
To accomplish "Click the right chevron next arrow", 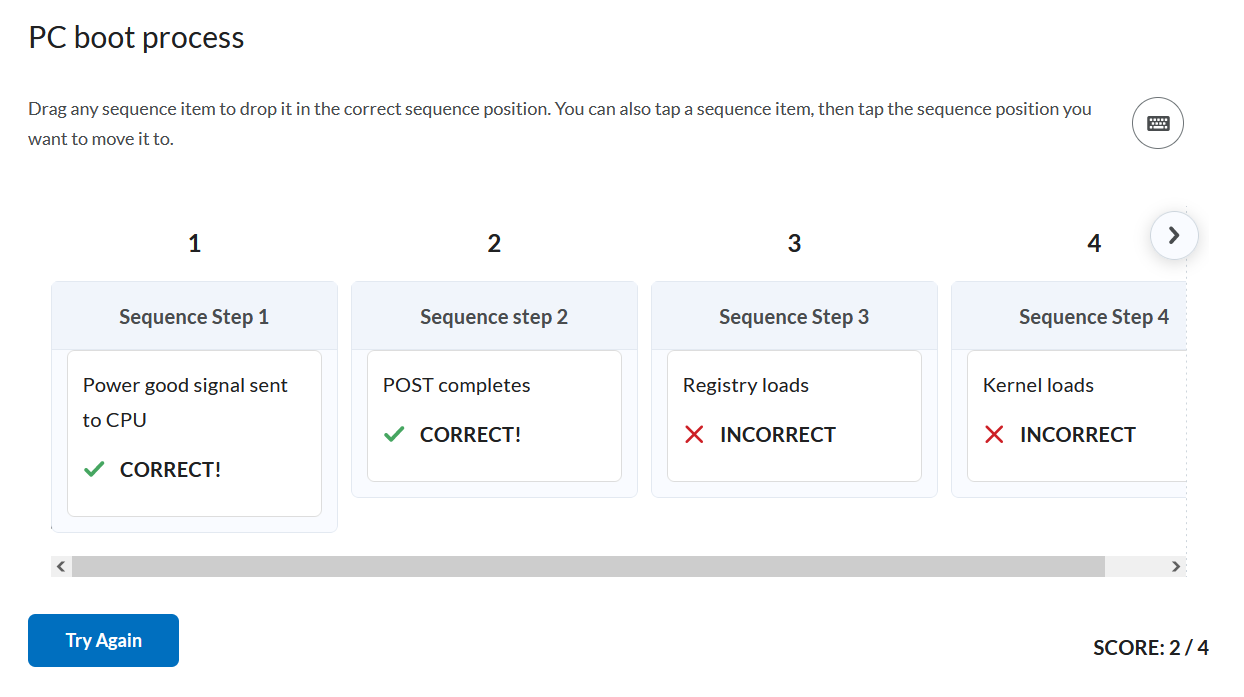I will coord(1174,236).
